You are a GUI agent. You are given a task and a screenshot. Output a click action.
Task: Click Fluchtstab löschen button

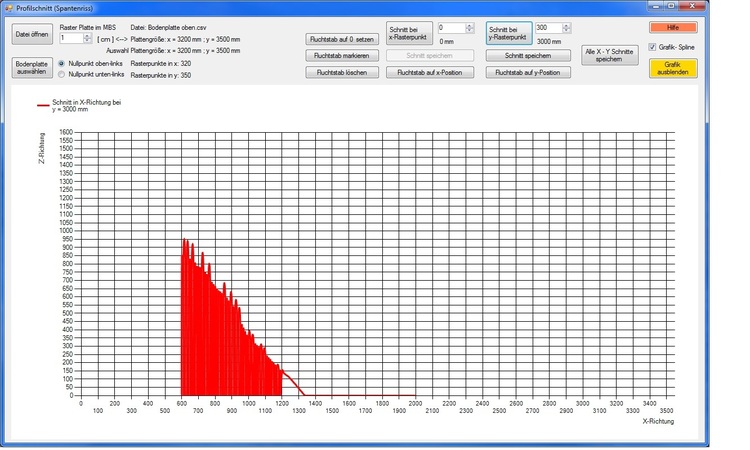click(341, 73)
